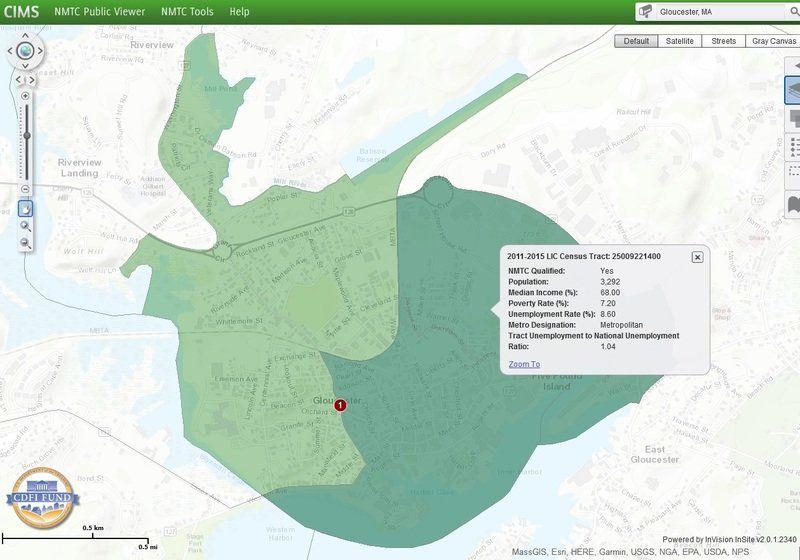Open the bookmarks map icon
Screen dimensions: 800x560
pyautogui.click(x=793, y=205)
